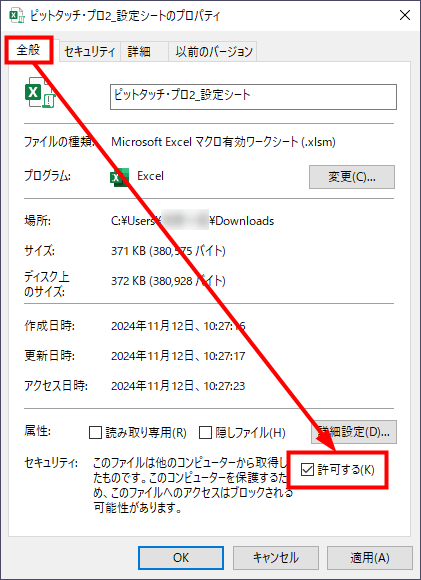The width and height of the screenshot is (421, 580).
Task: Click the program name Excel text
Action: pyautogui.click(x=150, y=176)
